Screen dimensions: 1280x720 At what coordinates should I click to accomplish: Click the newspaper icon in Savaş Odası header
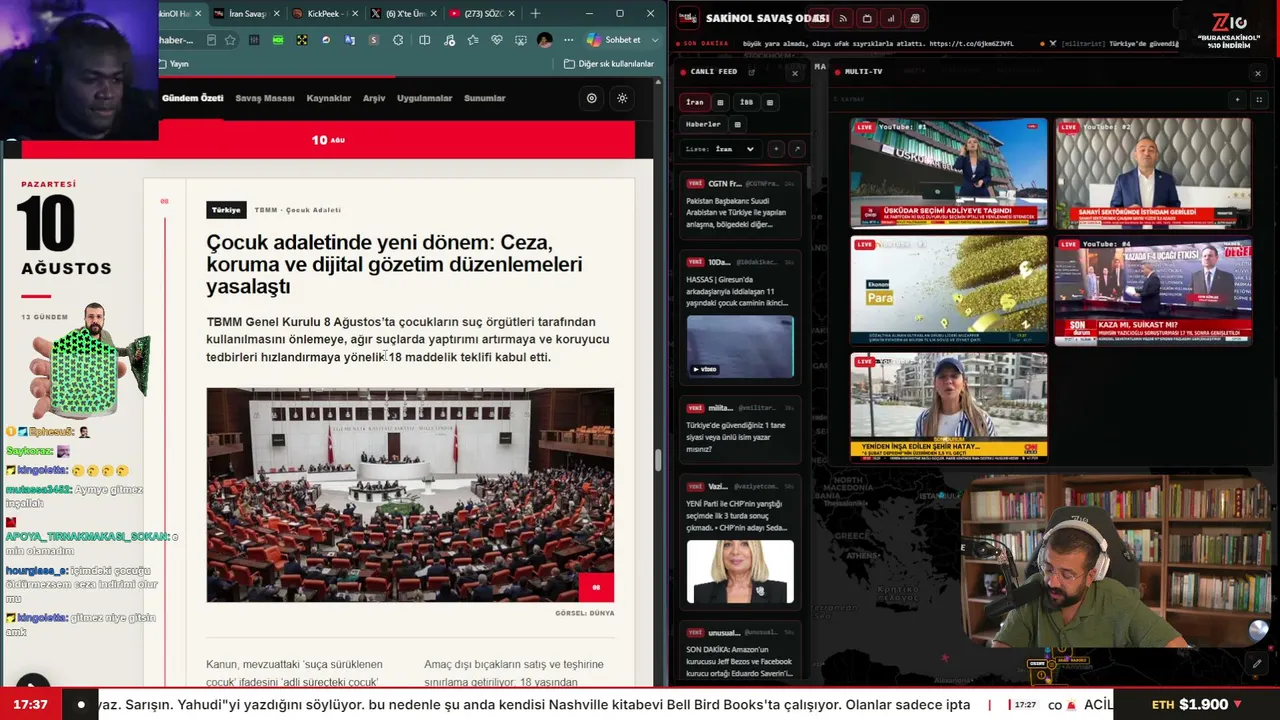tap(915, 19)
